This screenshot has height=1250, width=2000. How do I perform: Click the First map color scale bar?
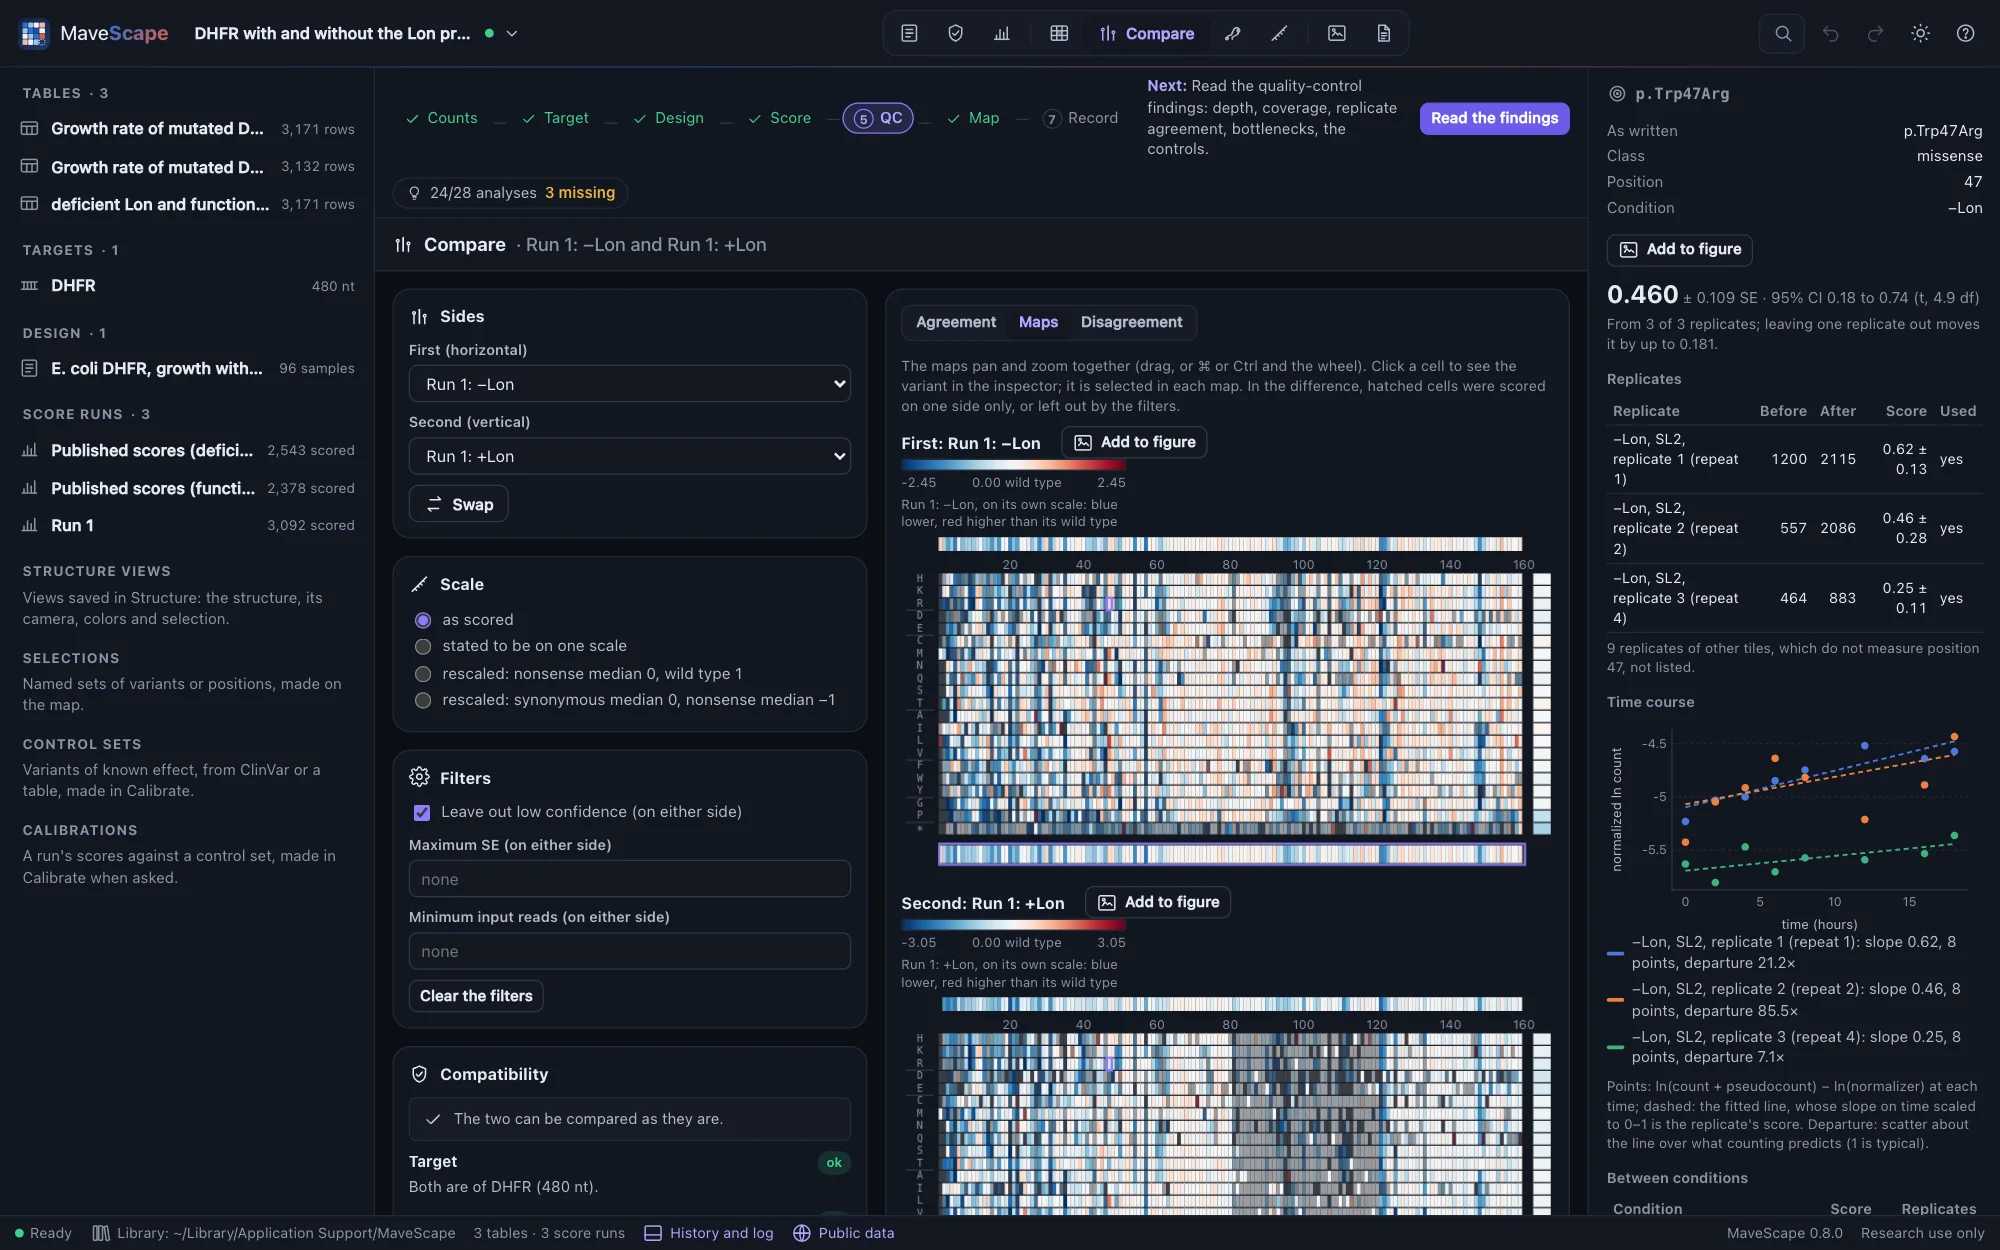(1013, 465)
